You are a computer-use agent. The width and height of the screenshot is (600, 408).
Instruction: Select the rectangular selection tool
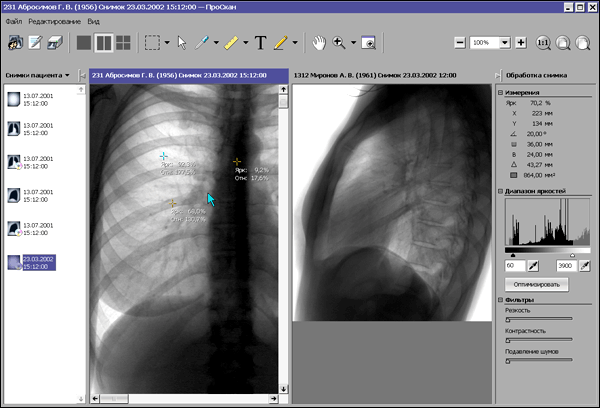[151, 43]
